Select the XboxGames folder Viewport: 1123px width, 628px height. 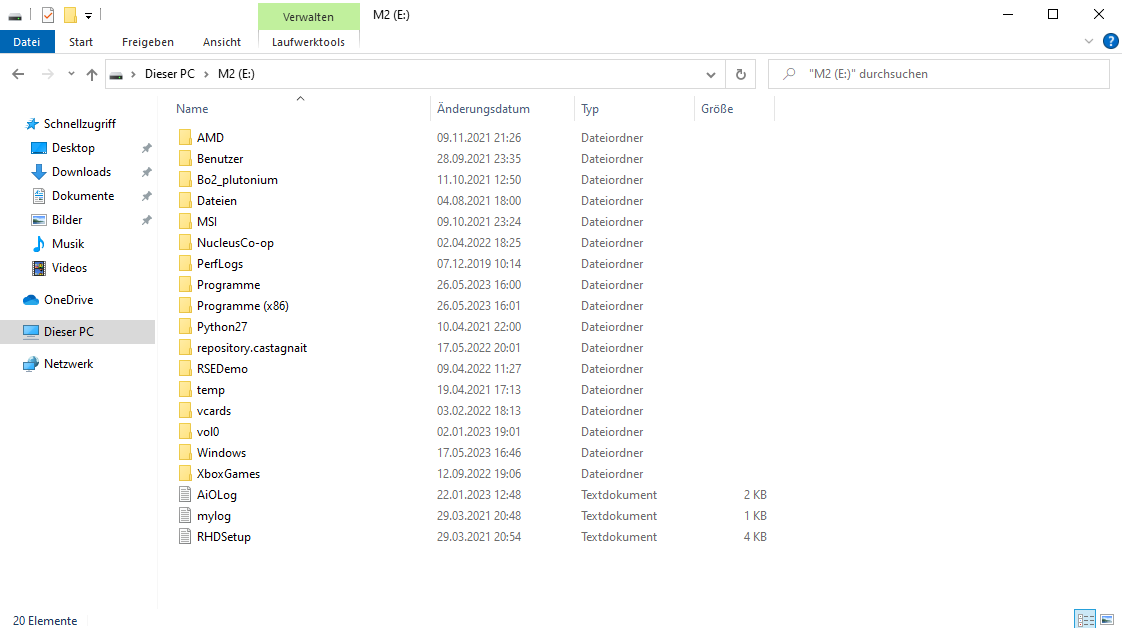pyautogui.click(x=228, y=474)
